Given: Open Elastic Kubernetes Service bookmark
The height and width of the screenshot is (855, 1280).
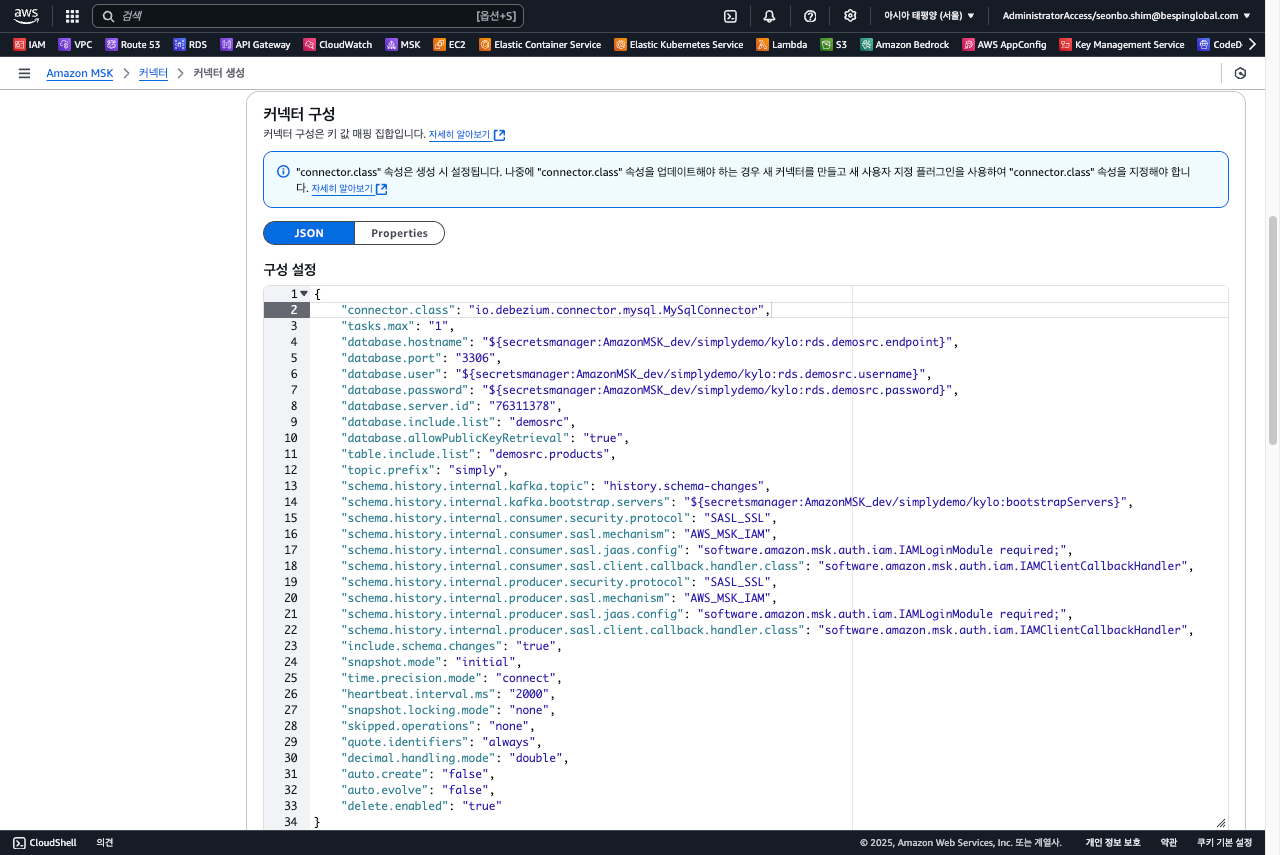Looking at the screenshot, I should (x=679, y=44).
